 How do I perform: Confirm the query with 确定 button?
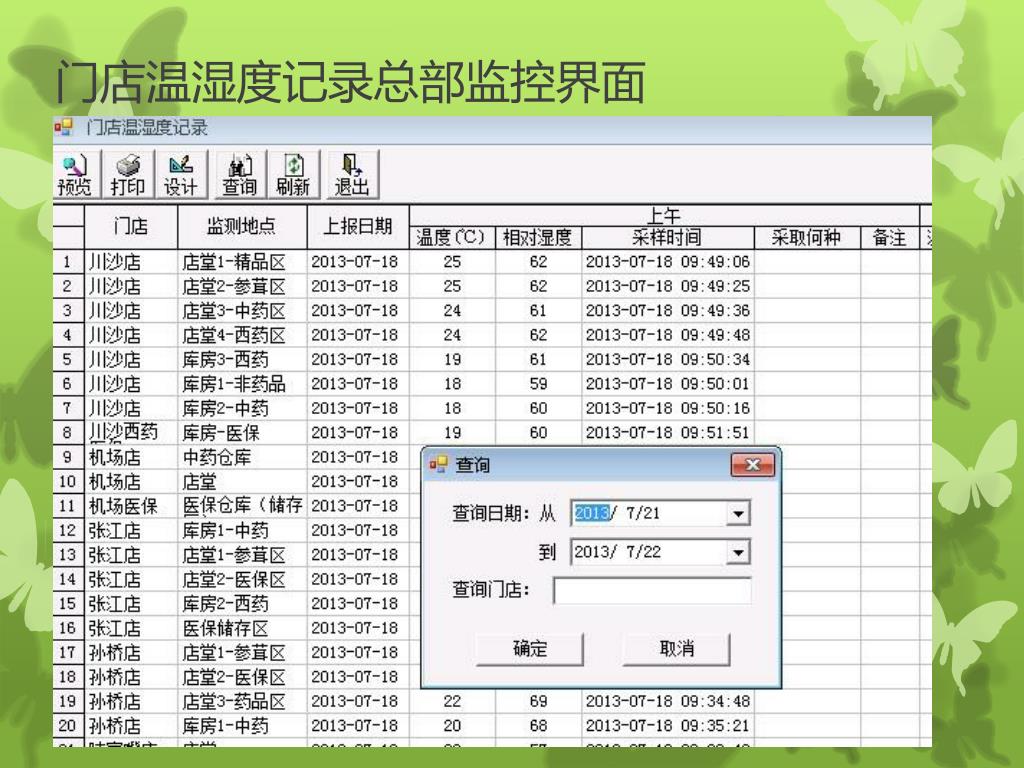point(530,648)
